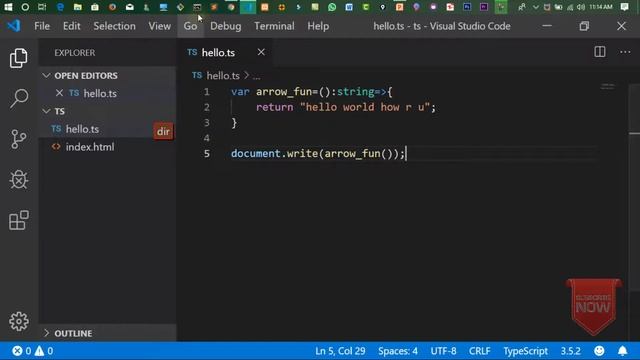Click the editor vertical scrollbar marker
This screenshot has width=640, height=360.
(634, 133)
